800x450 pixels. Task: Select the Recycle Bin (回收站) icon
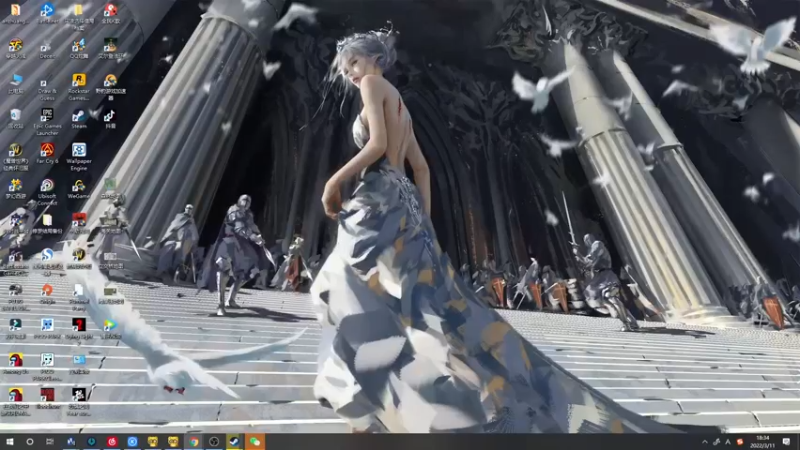(15, 119)
